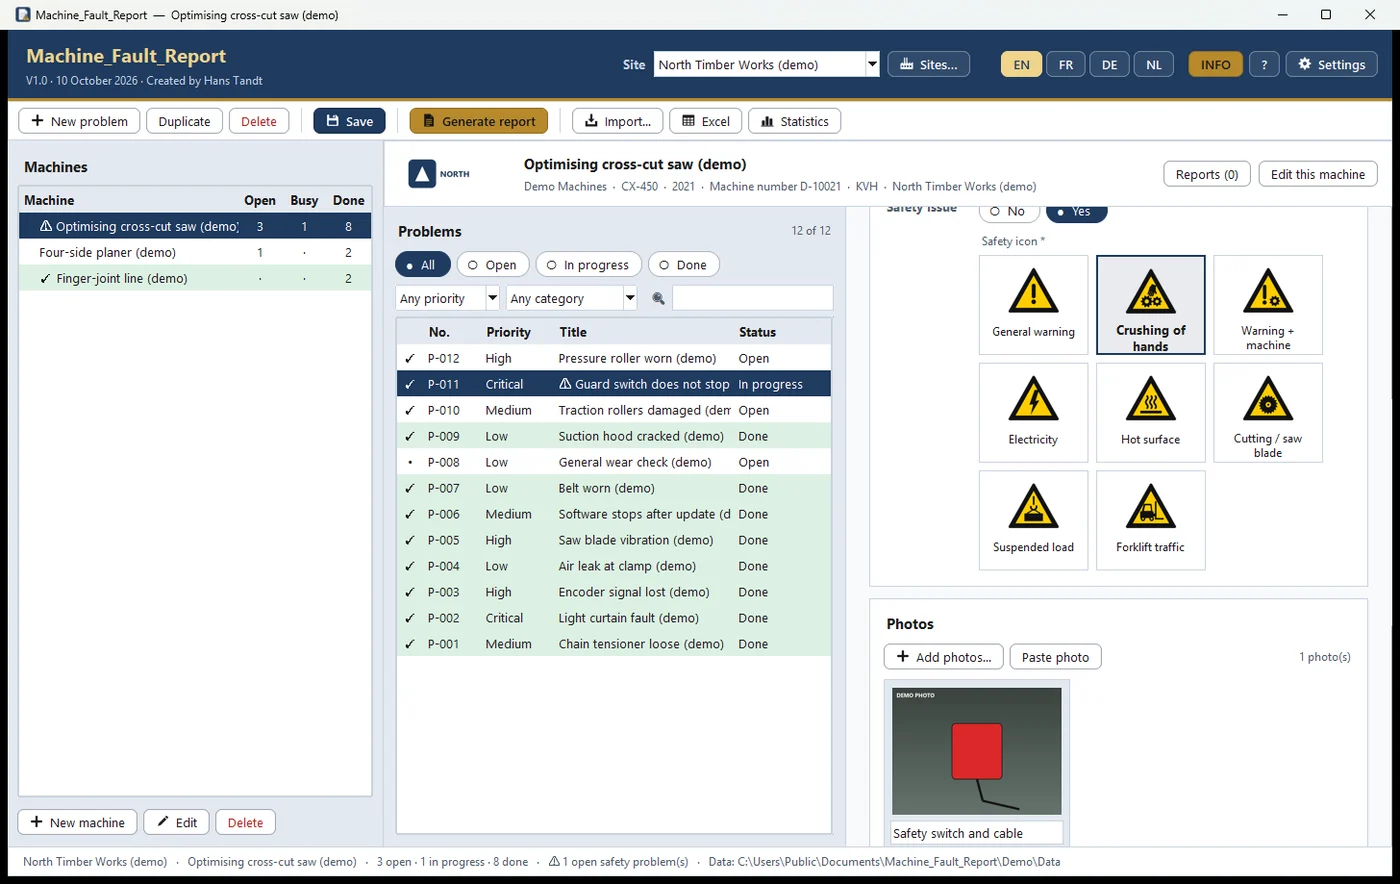Click the Paste photo button
The height and width of the screenshot is (884, 1400).
(1056, 657)
